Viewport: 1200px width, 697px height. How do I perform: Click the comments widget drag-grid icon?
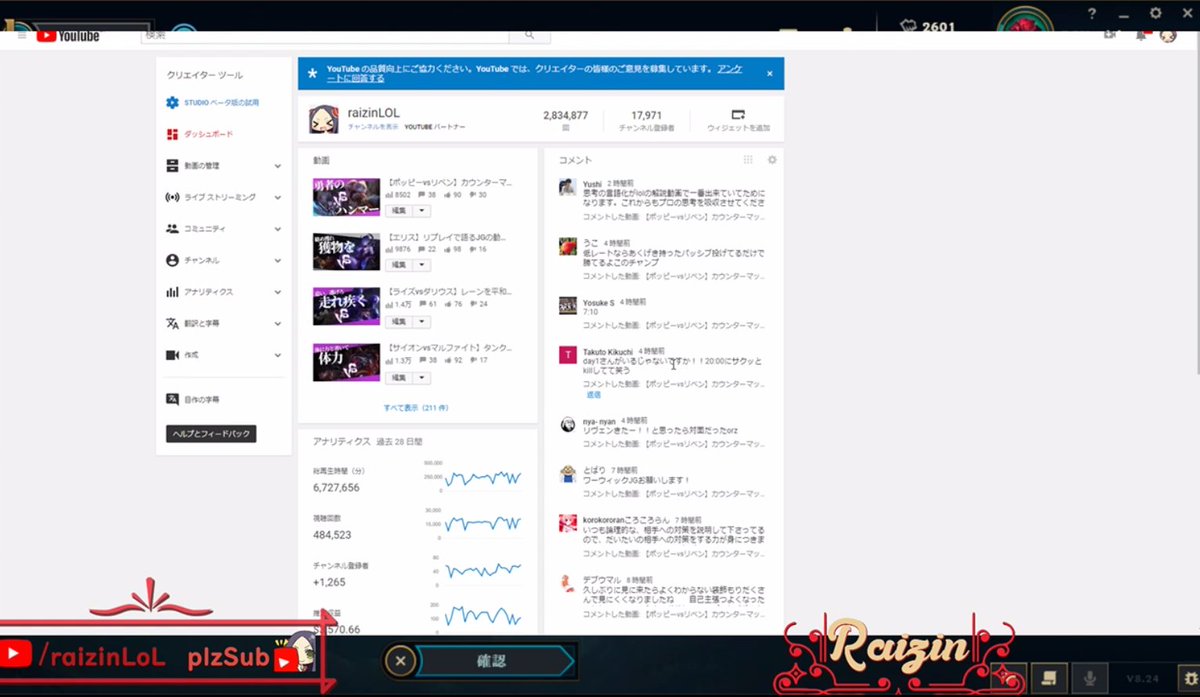coord(748,160)
